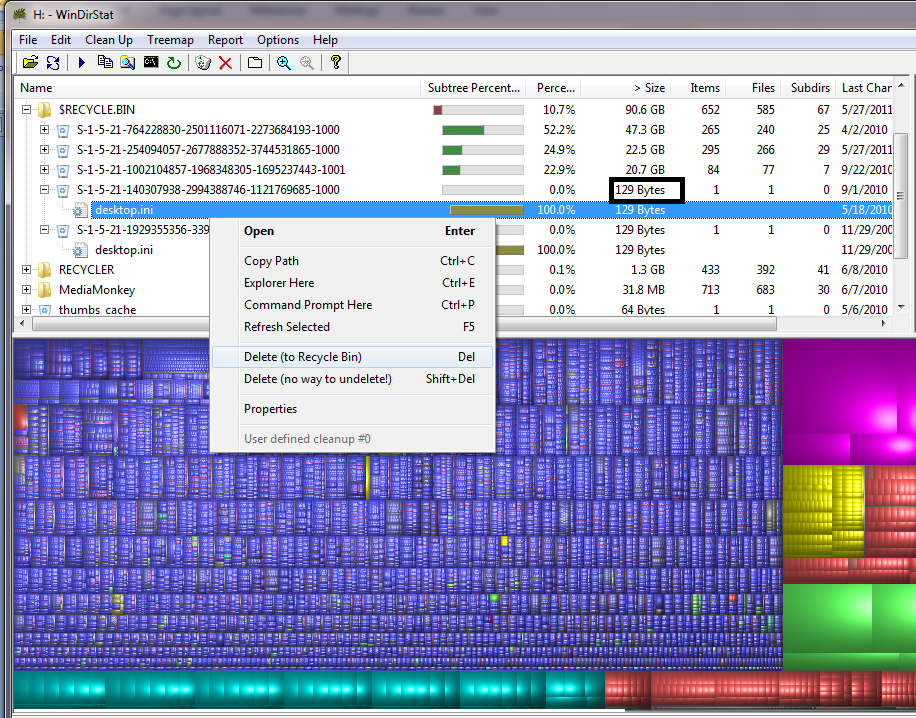The width and height of the screenshot is (916, 718).
Task: Open the Report menu
Action: [x=225, y=40]
